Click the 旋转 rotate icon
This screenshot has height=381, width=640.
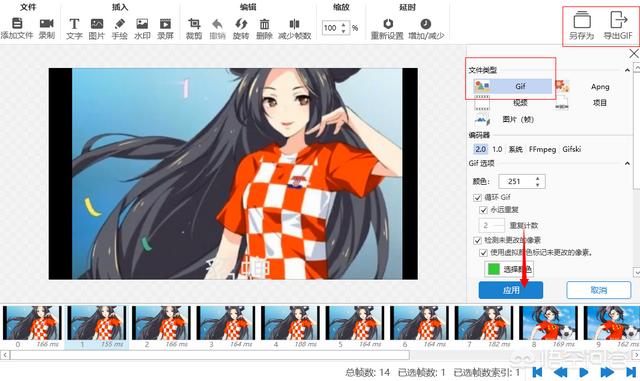pyautogui.click(x=241, y=24)
